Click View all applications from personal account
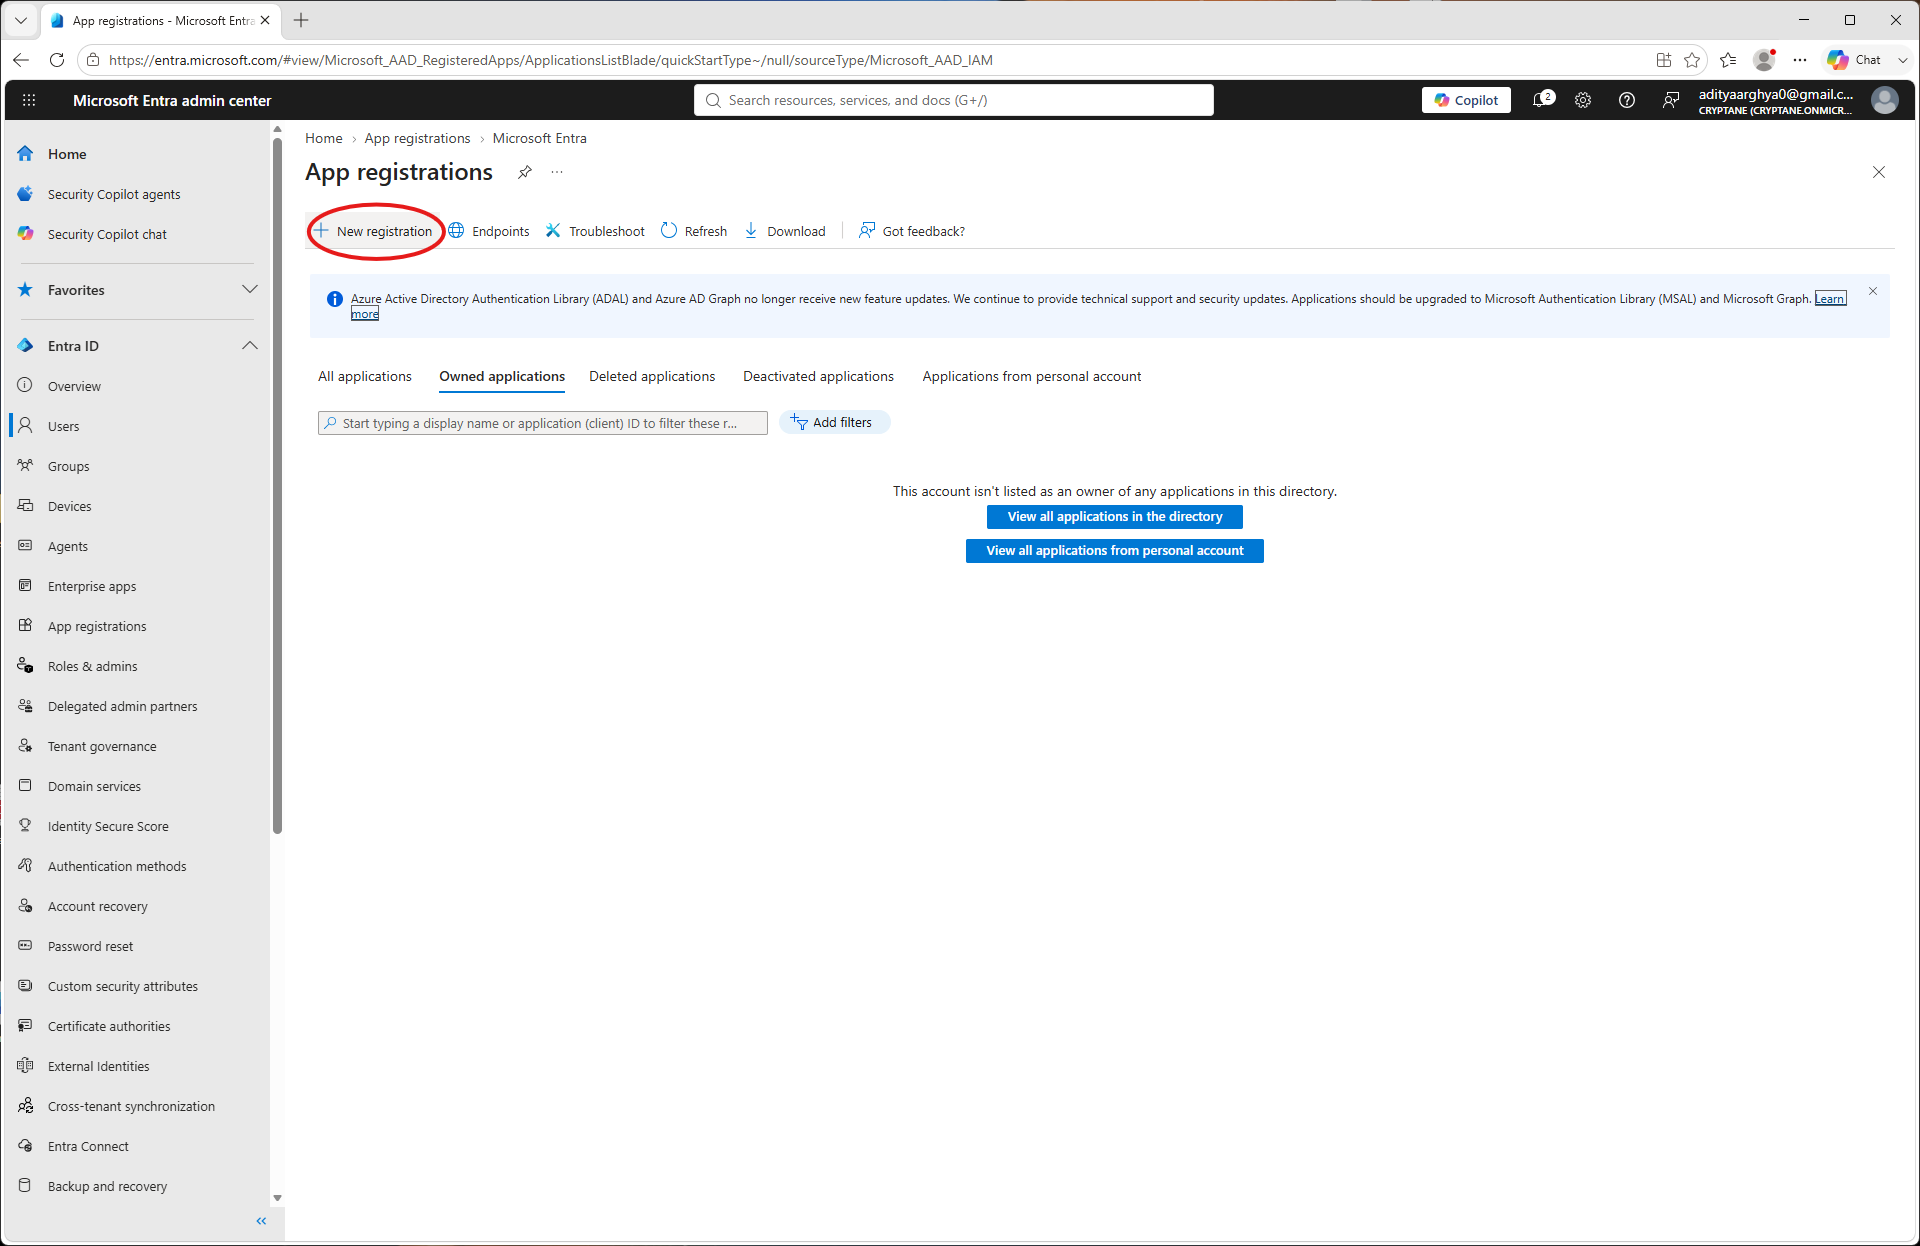Image resolution: width=1920 pixels, height=1246 pixels. coord(1115,550)
